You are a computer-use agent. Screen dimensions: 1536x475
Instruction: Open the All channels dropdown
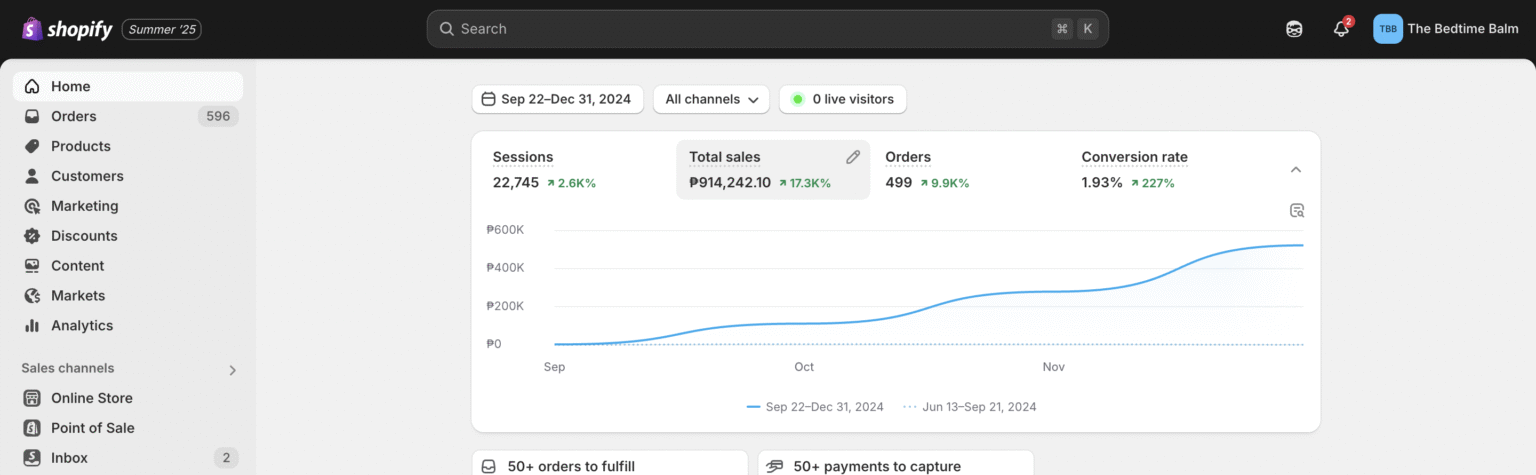tap(711, 99)
